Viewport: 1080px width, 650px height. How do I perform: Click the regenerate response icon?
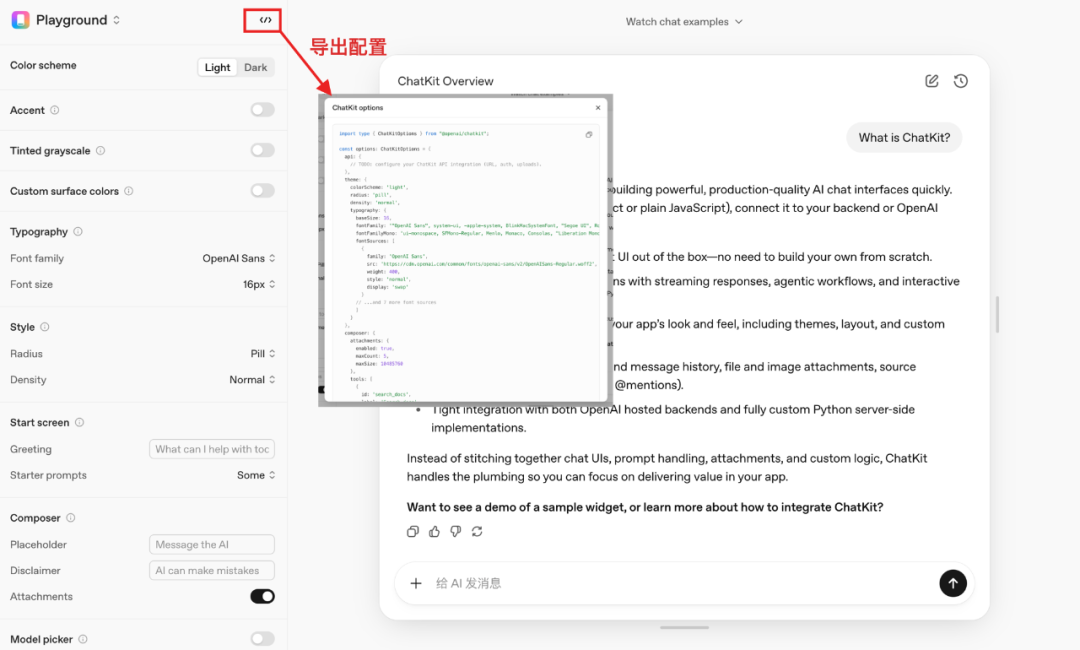click(477, 532)
